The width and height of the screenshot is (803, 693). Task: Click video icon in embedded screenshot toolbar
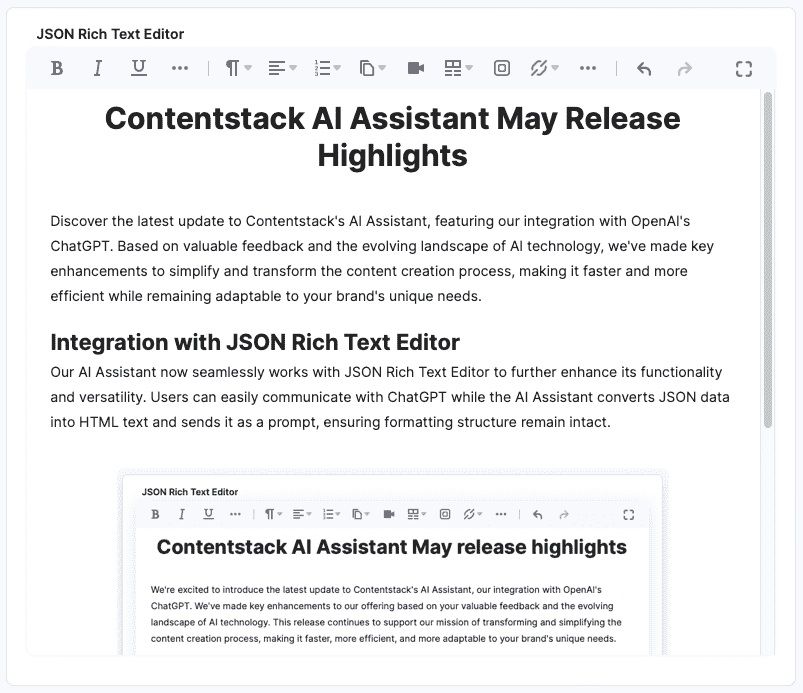[389, 514]
